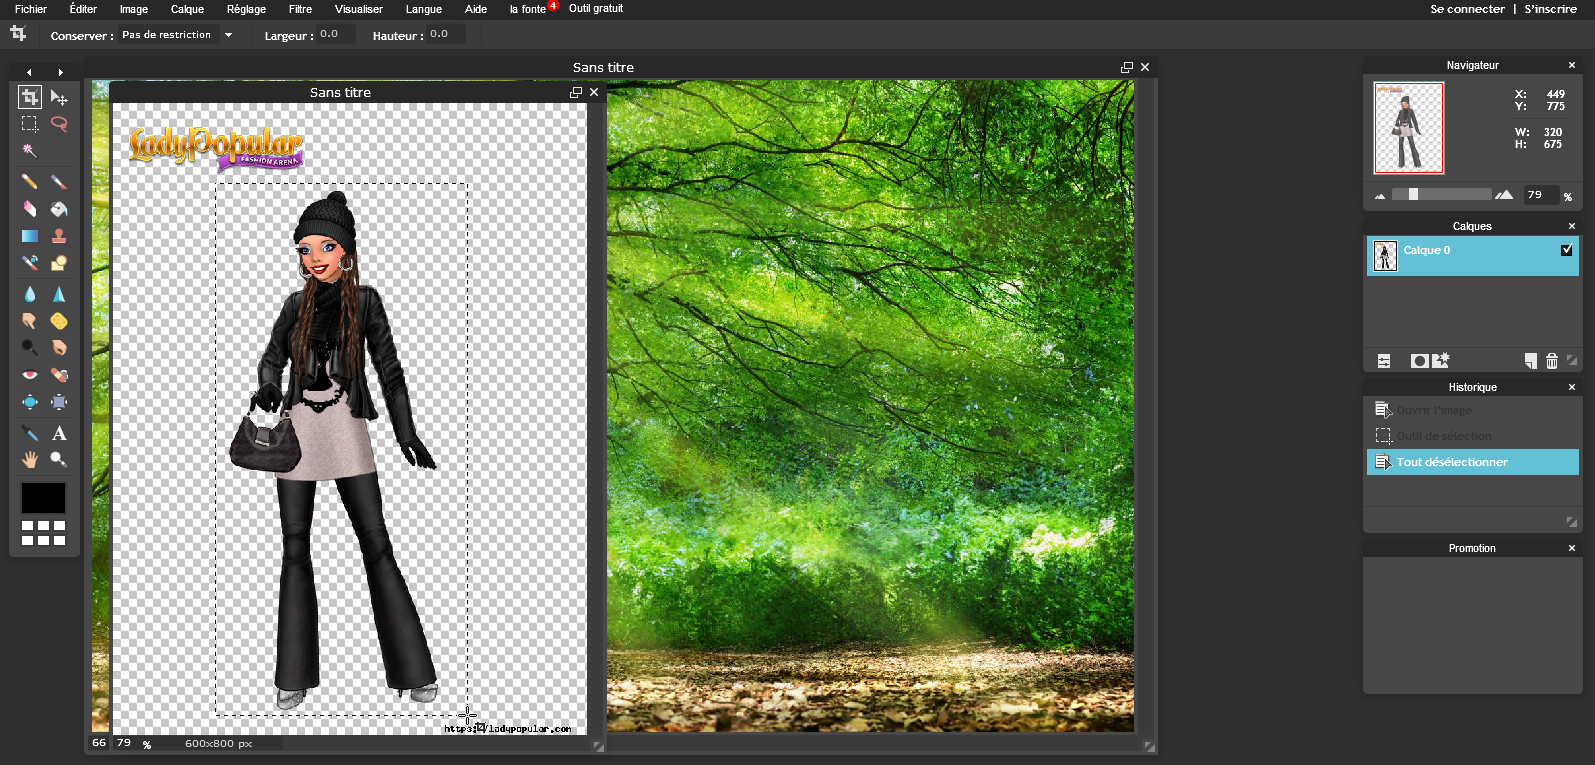Screen dimensions: 1595x765
Task: Click the Navigateur preview thumbnail
Action: (x=1409, y=128)
